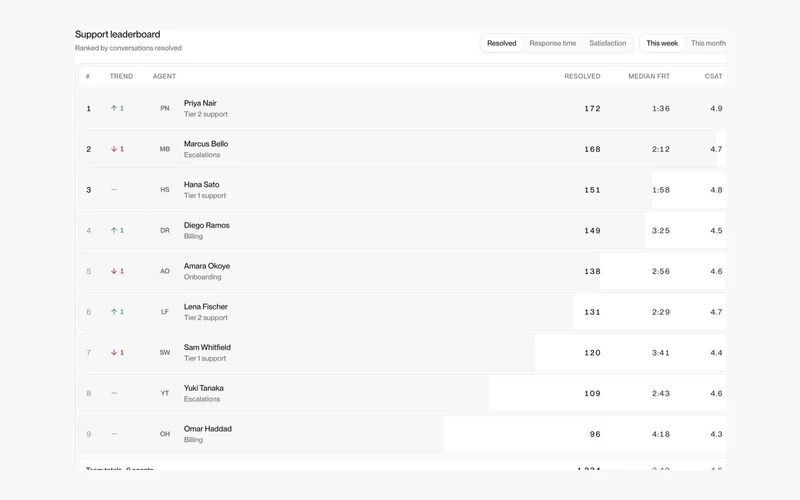Click the down trend arrow for Amara Okoye
This screenshot has height=500, width=800.
coord(114,271)
